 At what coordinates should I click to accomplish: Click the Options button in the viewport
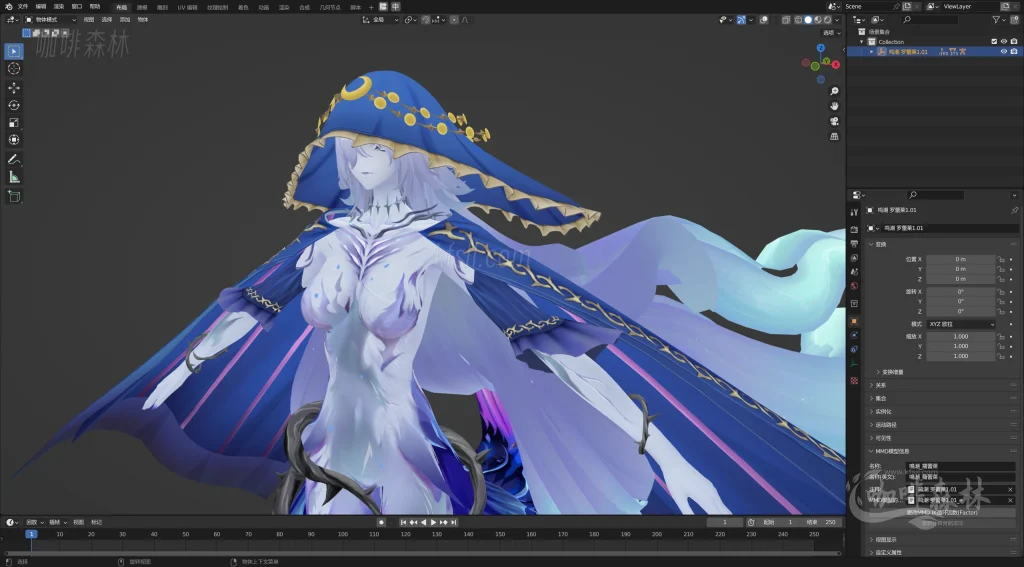tap(831, 33)
